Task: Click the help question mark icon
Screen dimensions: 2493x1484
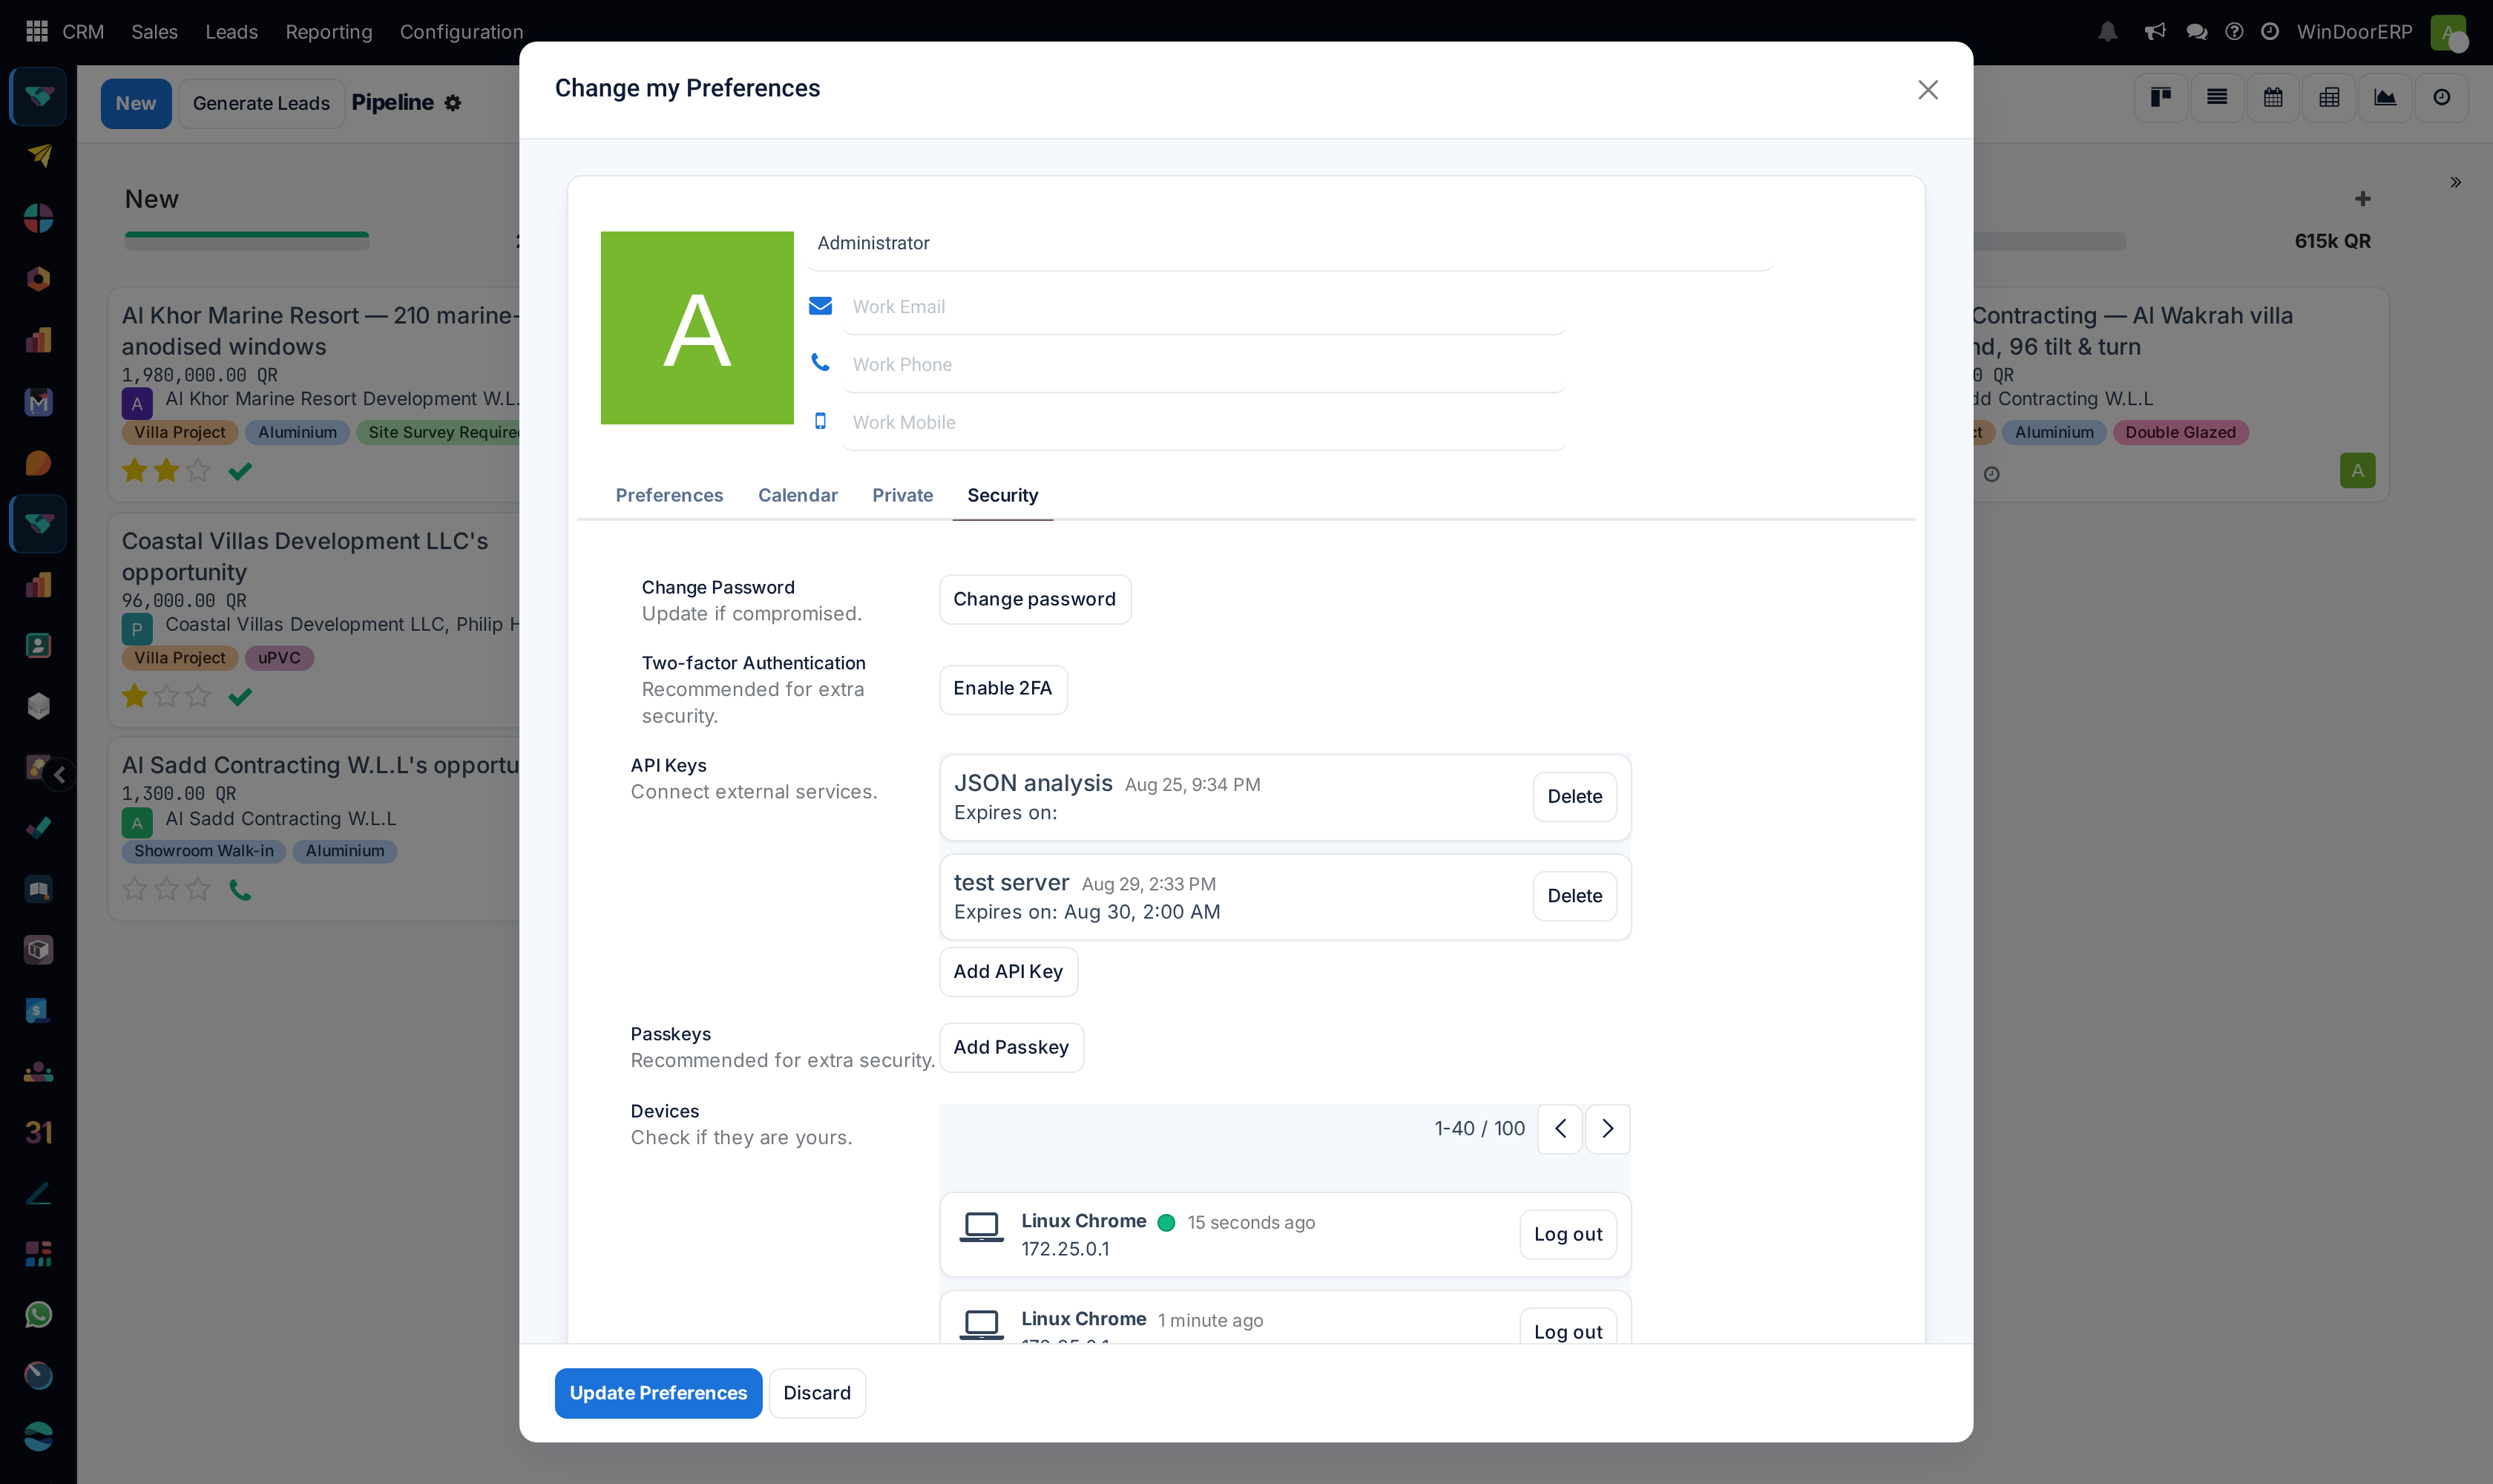Action: coord(2234,31)
